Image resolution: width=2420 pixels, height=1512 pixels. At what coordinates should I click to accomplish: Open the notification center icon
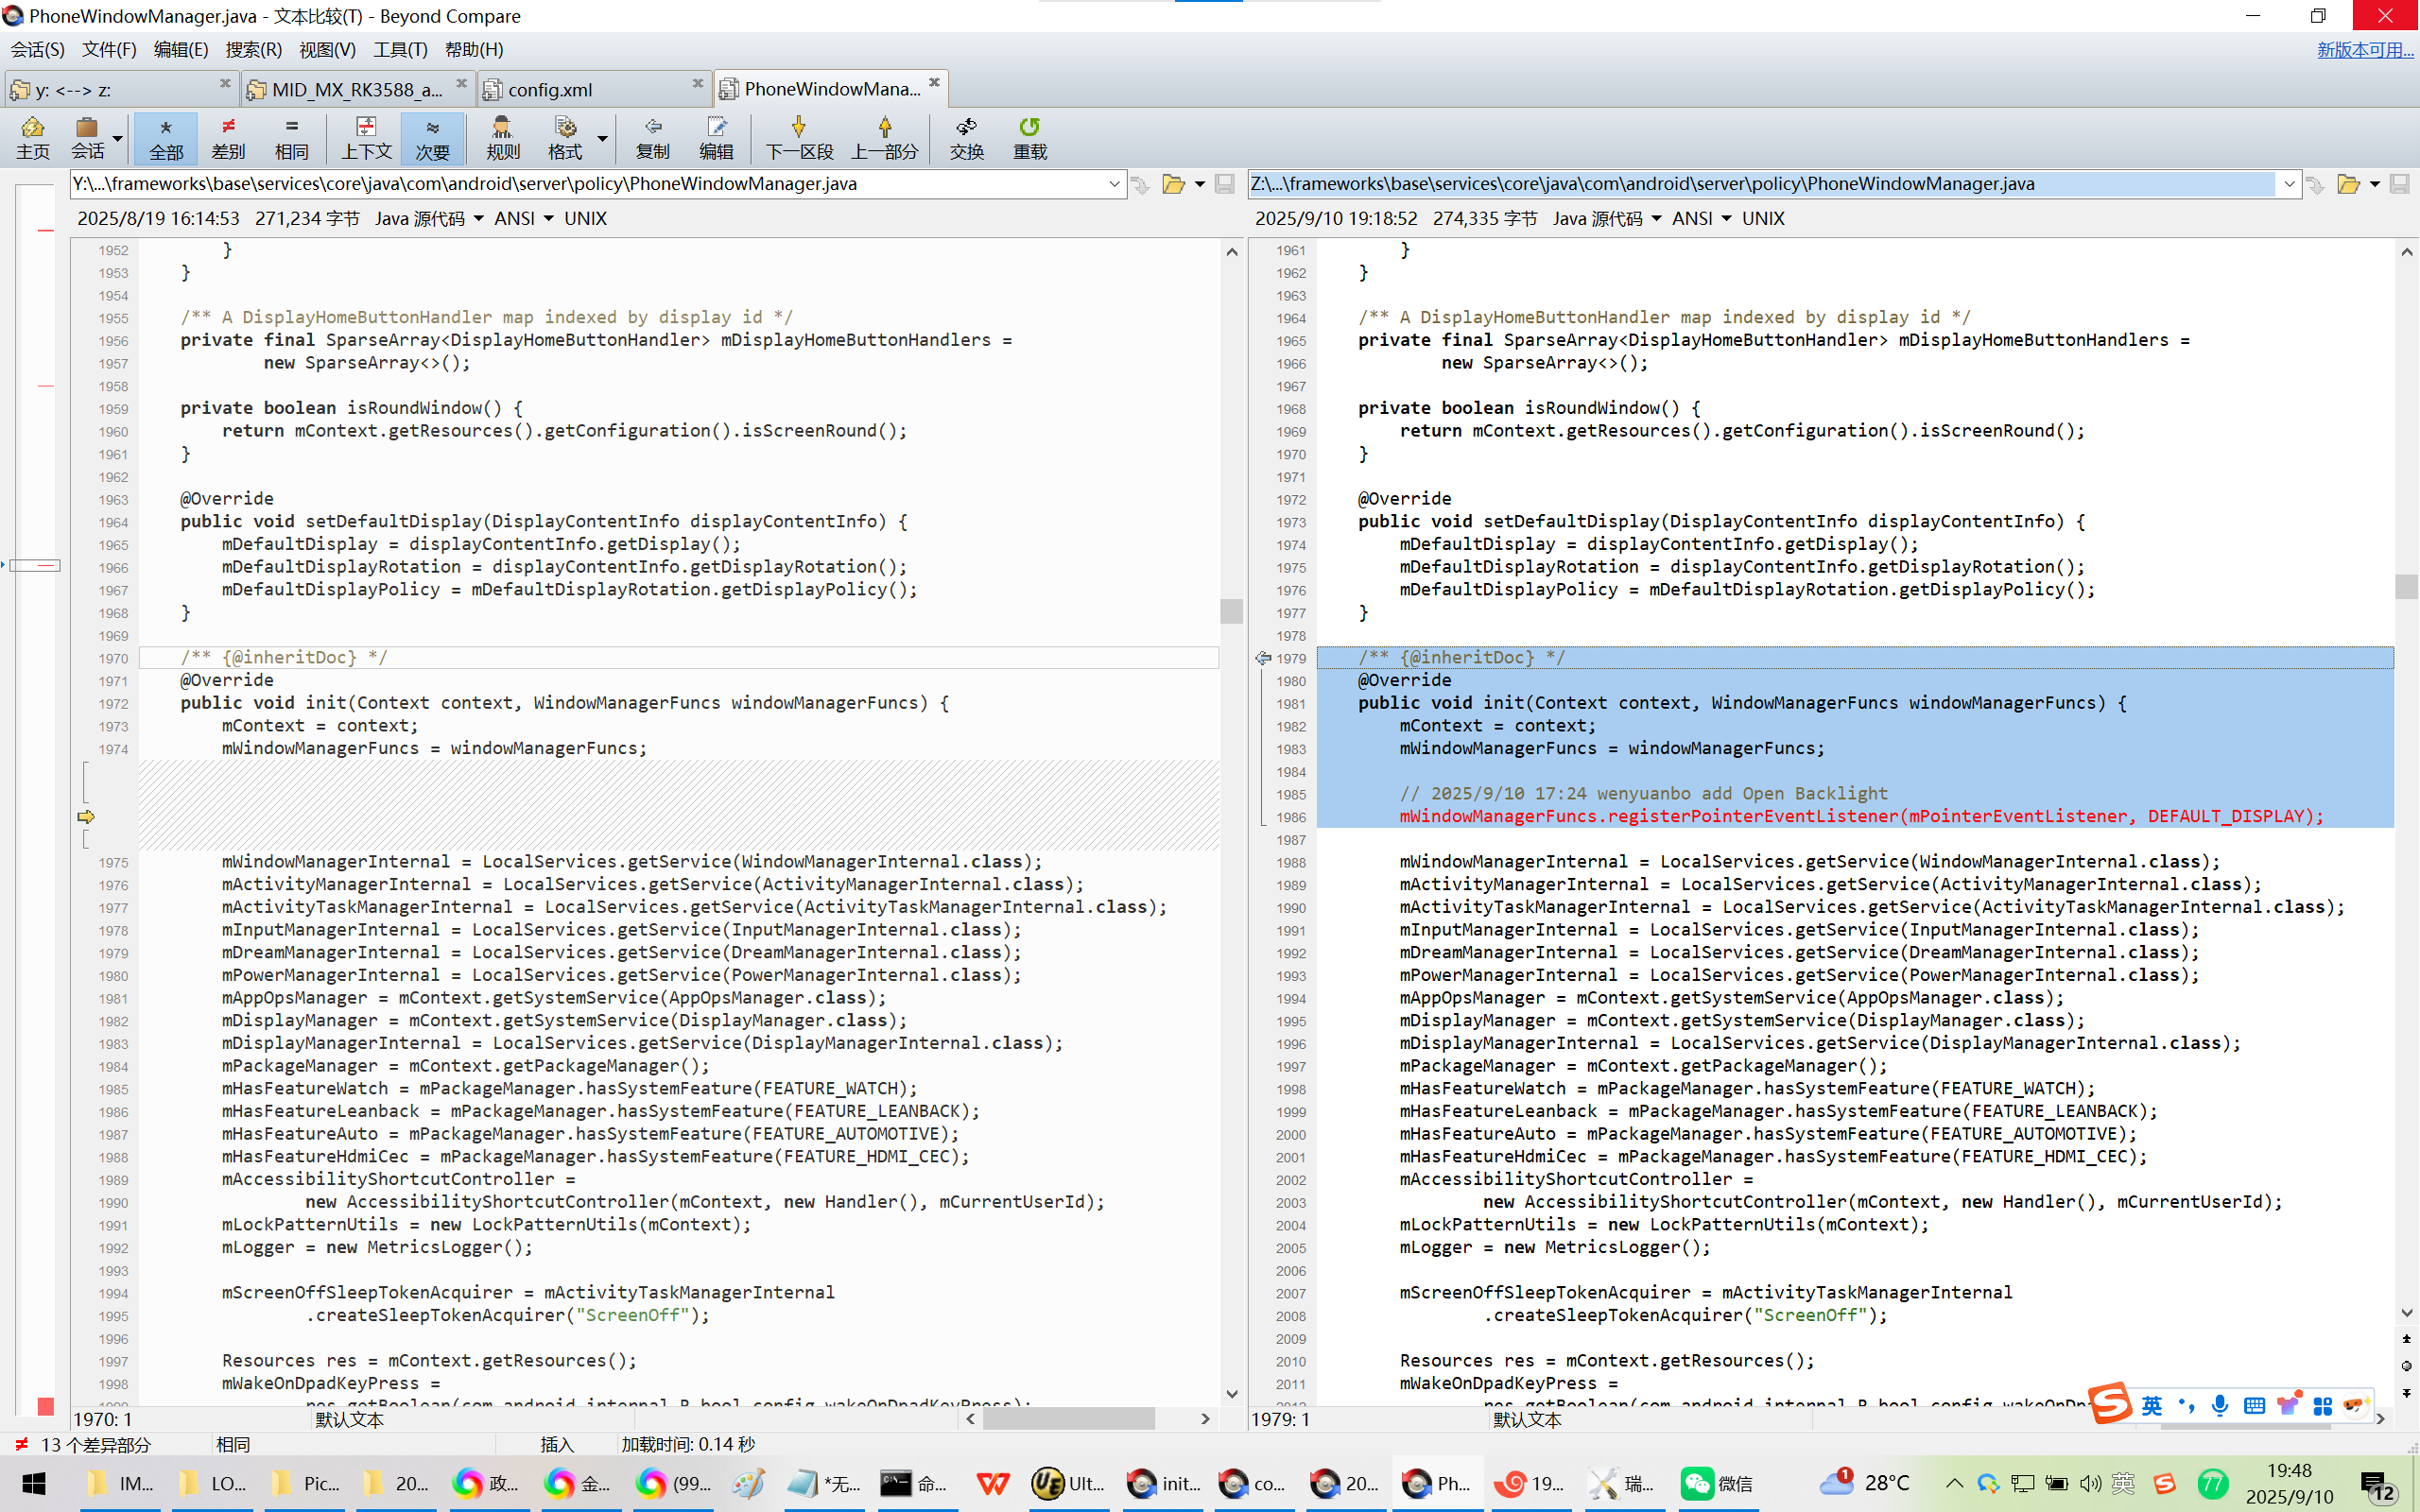coord(2379,1486)
